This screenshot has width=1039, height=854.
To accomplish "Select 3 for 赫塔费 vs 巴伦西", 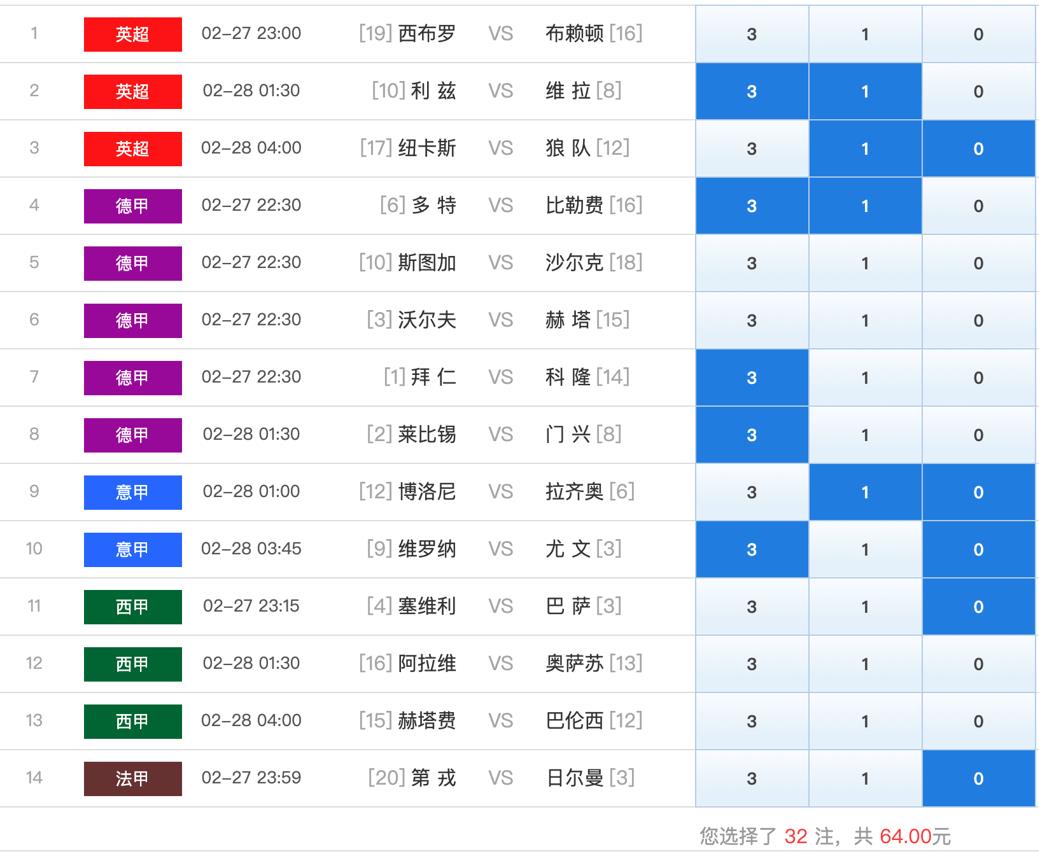I will click(x=752, y=721).
